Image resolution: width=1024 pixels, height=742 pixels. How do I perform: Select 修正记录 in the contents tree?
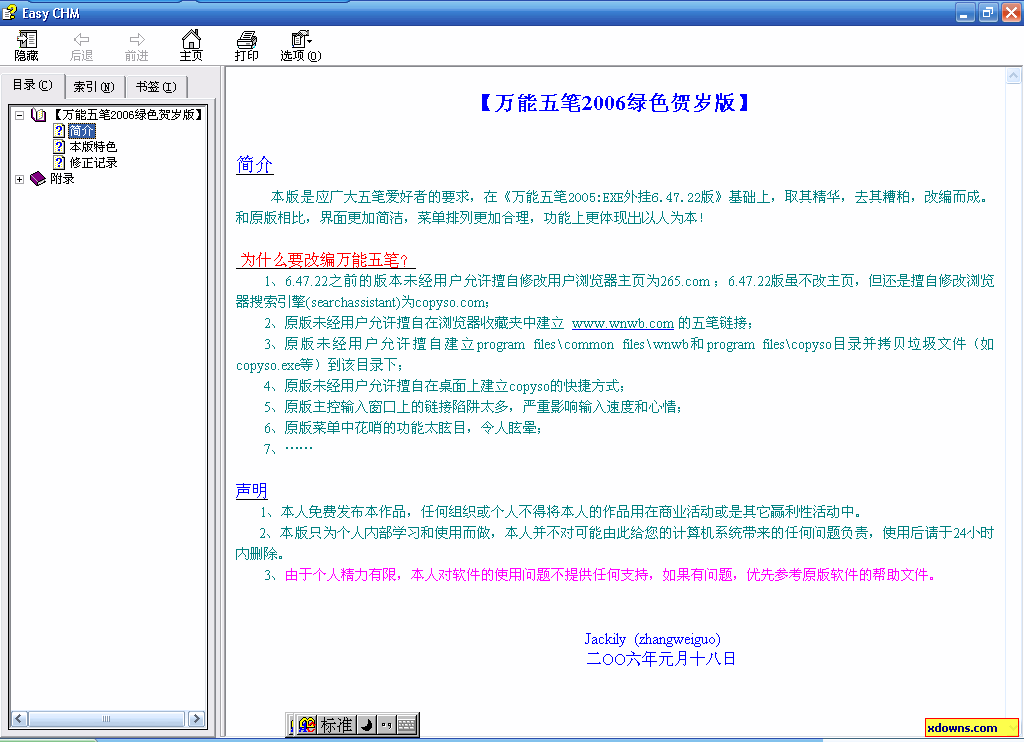point(93,162)
